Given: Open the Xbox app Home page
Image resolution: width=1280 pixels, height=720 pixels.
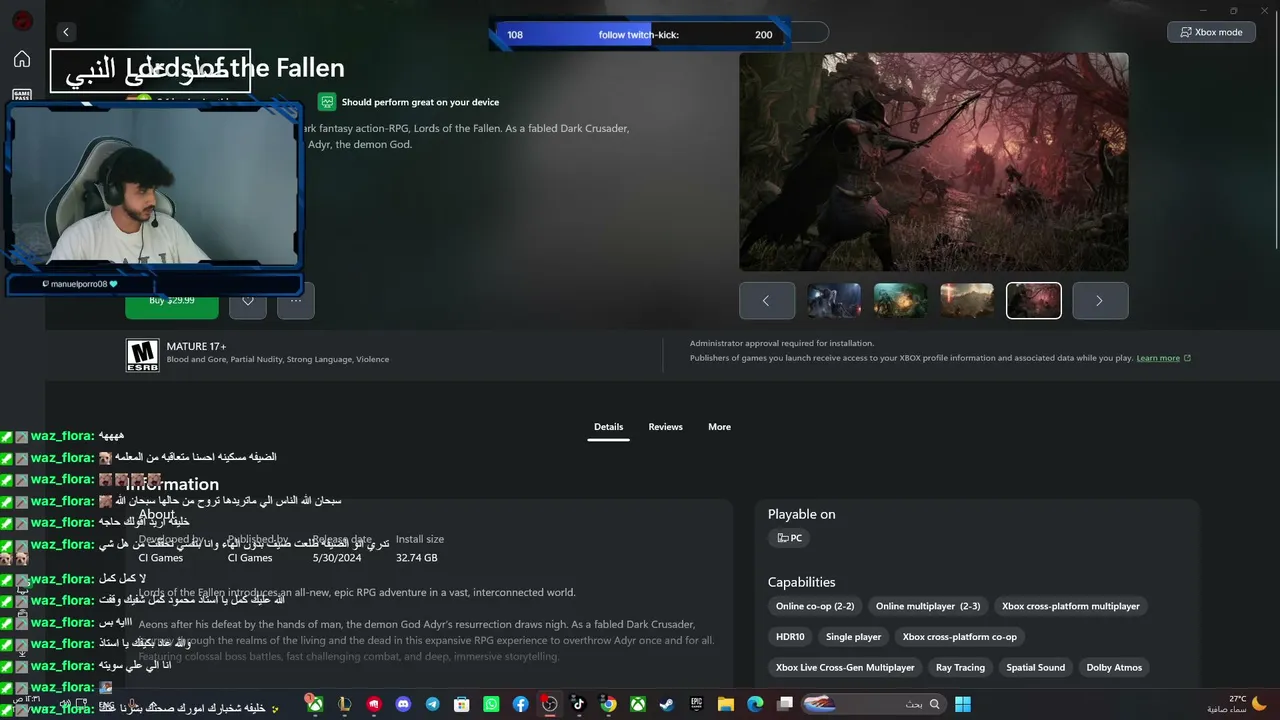Looking at the screenshot, I should pyautogui.click(x=22, y=59).
